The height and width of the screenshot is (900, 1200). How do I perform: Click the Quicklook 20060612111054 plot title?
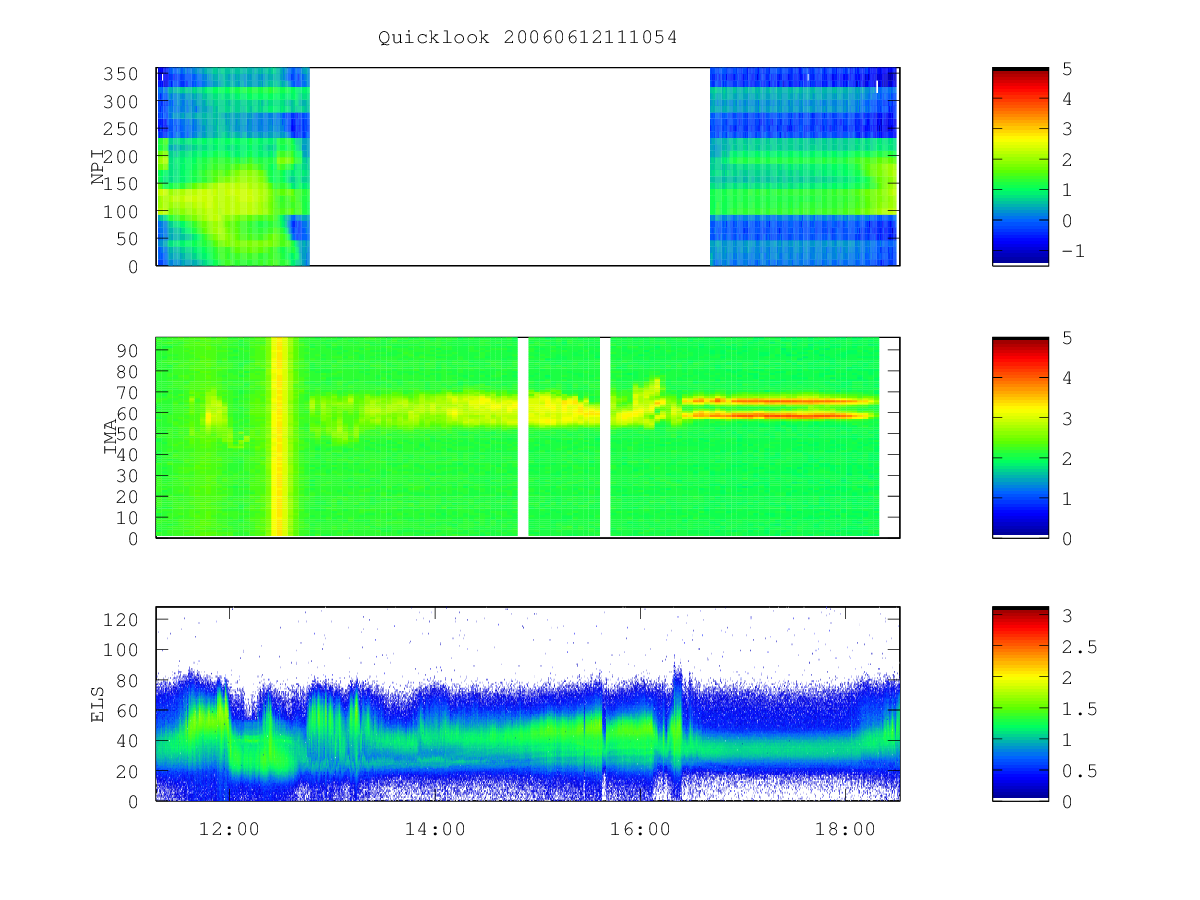(x=528, y=38)
